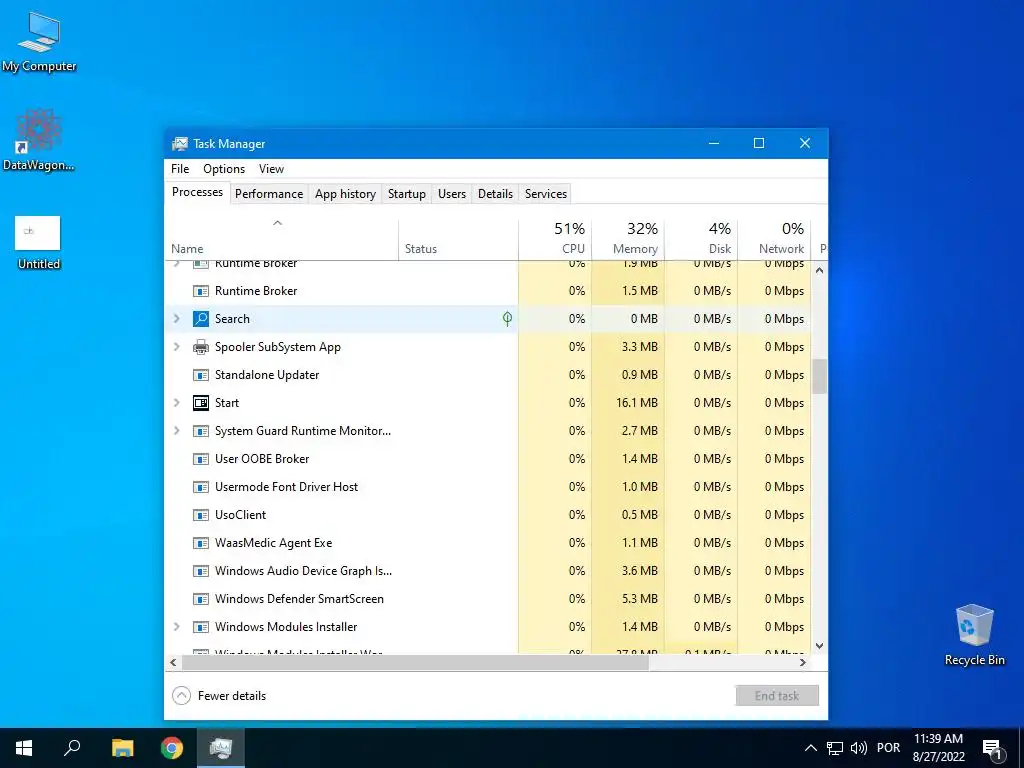
Task: Expand the Windows Modules Installer group
Action: click(x=176, y=627)
